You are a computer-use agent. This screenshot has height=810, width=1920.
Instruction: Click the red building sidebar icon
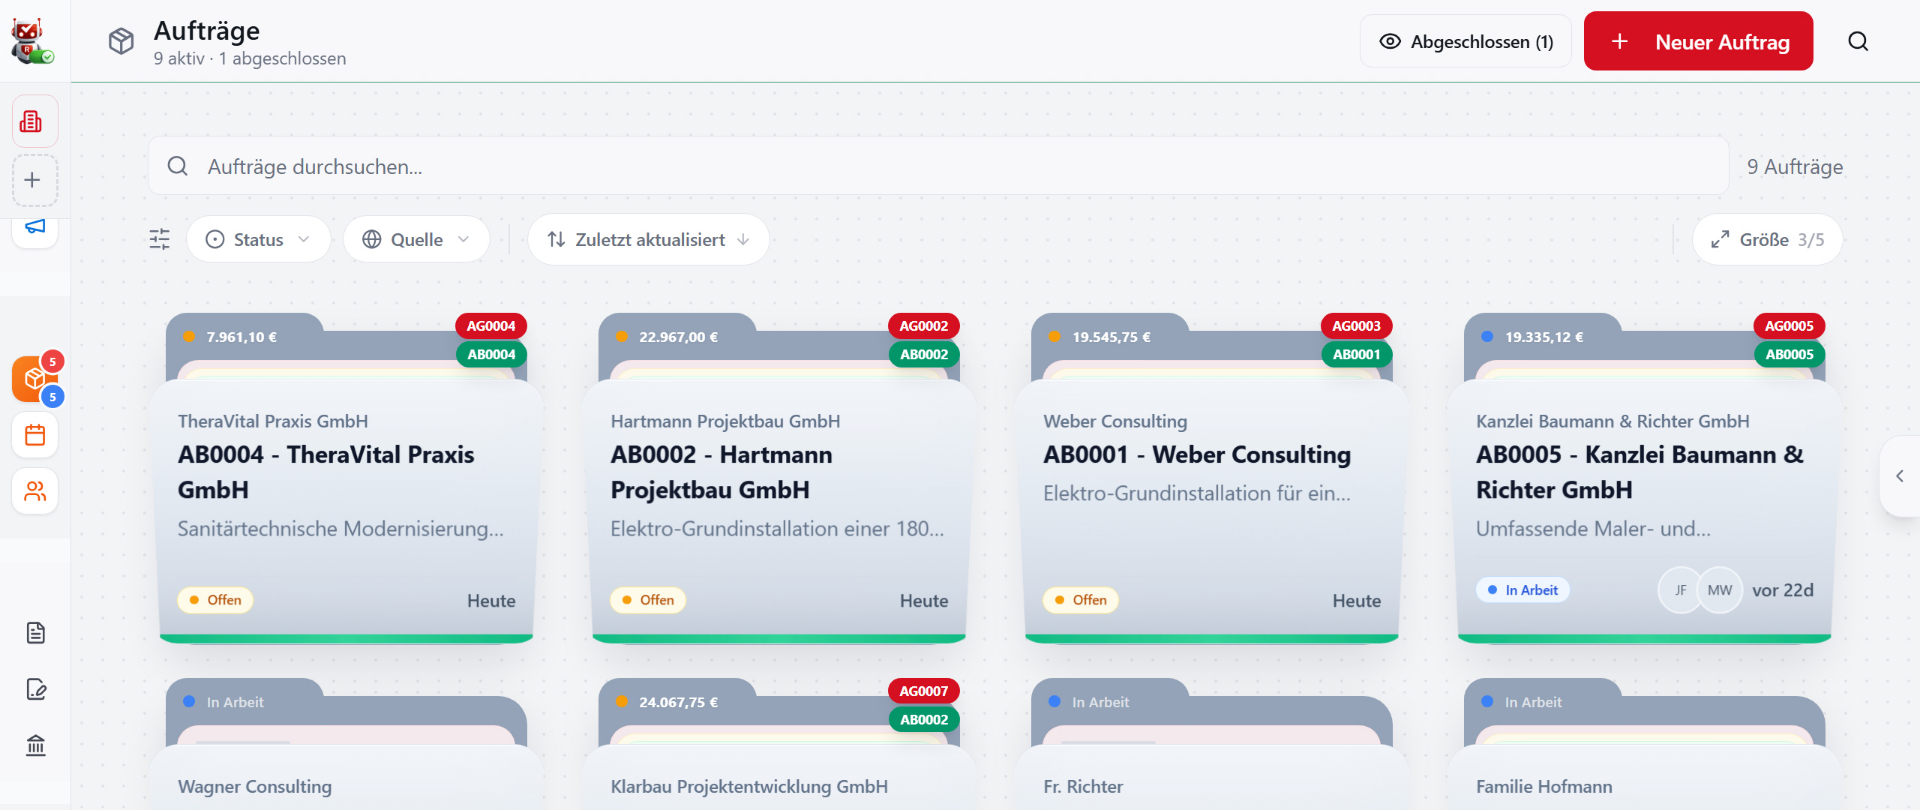coord(32,121)
